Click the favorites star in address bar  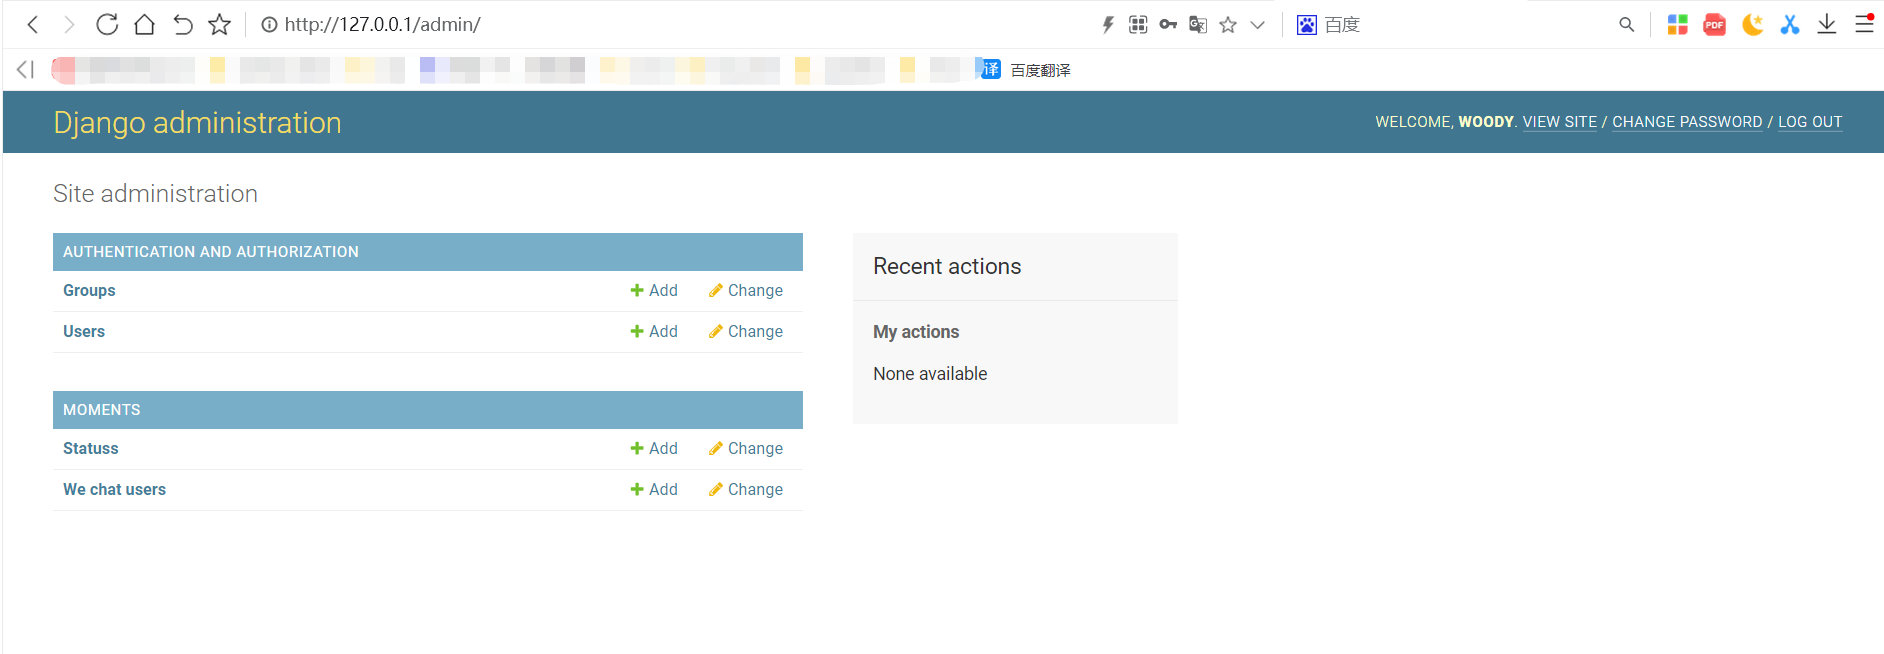point(1228,25)
